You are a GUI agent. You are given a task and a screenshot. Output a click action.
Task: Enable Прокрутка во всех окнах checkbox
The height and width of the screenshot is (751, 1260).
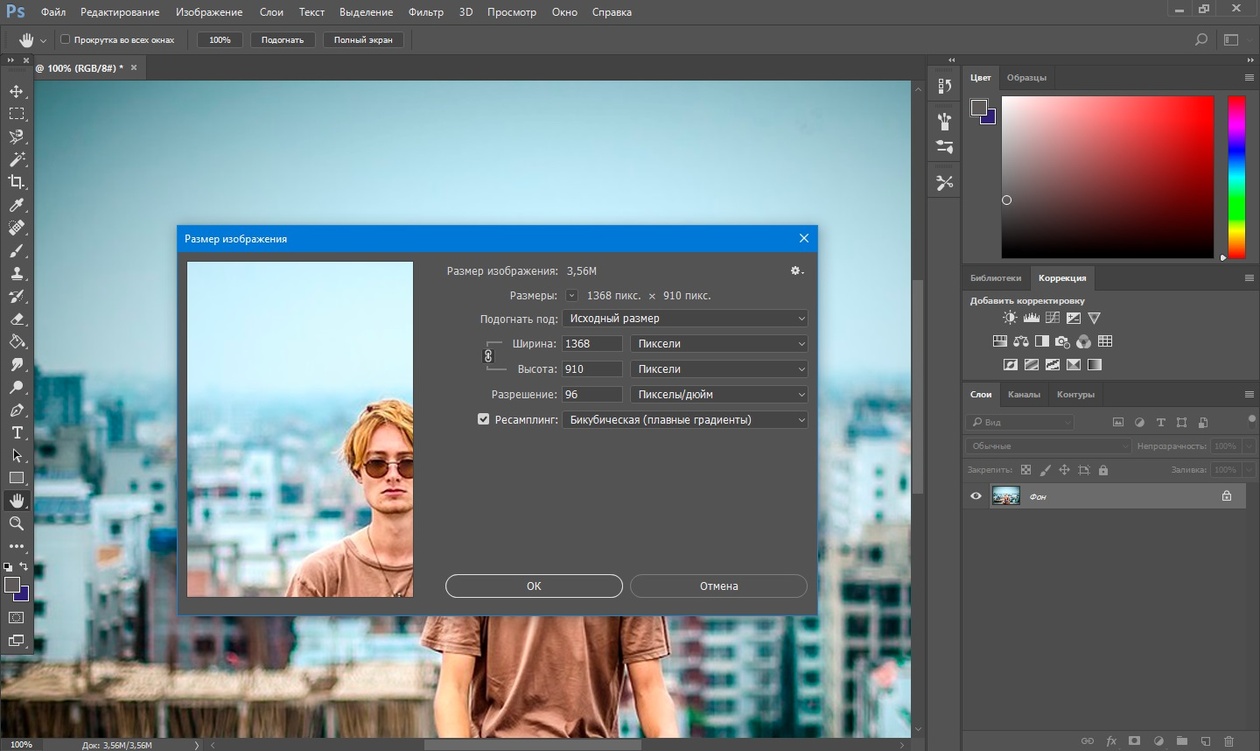point(66,40)
